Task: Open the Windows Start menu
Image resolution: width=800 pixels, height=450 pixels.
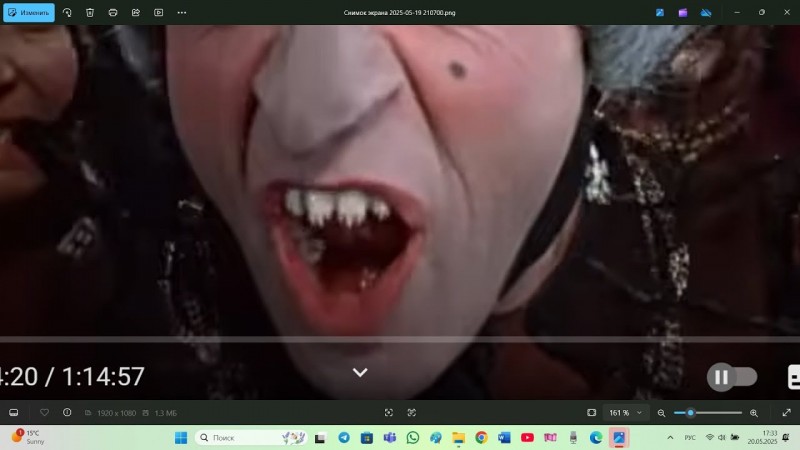Action: click(181, 438)
